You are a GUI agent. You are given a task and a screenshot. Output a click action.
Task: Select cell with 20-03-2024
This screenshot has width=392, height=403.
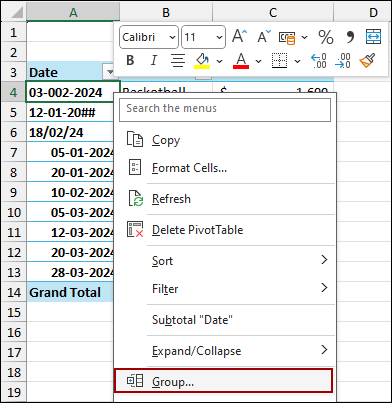click(70, 252)
